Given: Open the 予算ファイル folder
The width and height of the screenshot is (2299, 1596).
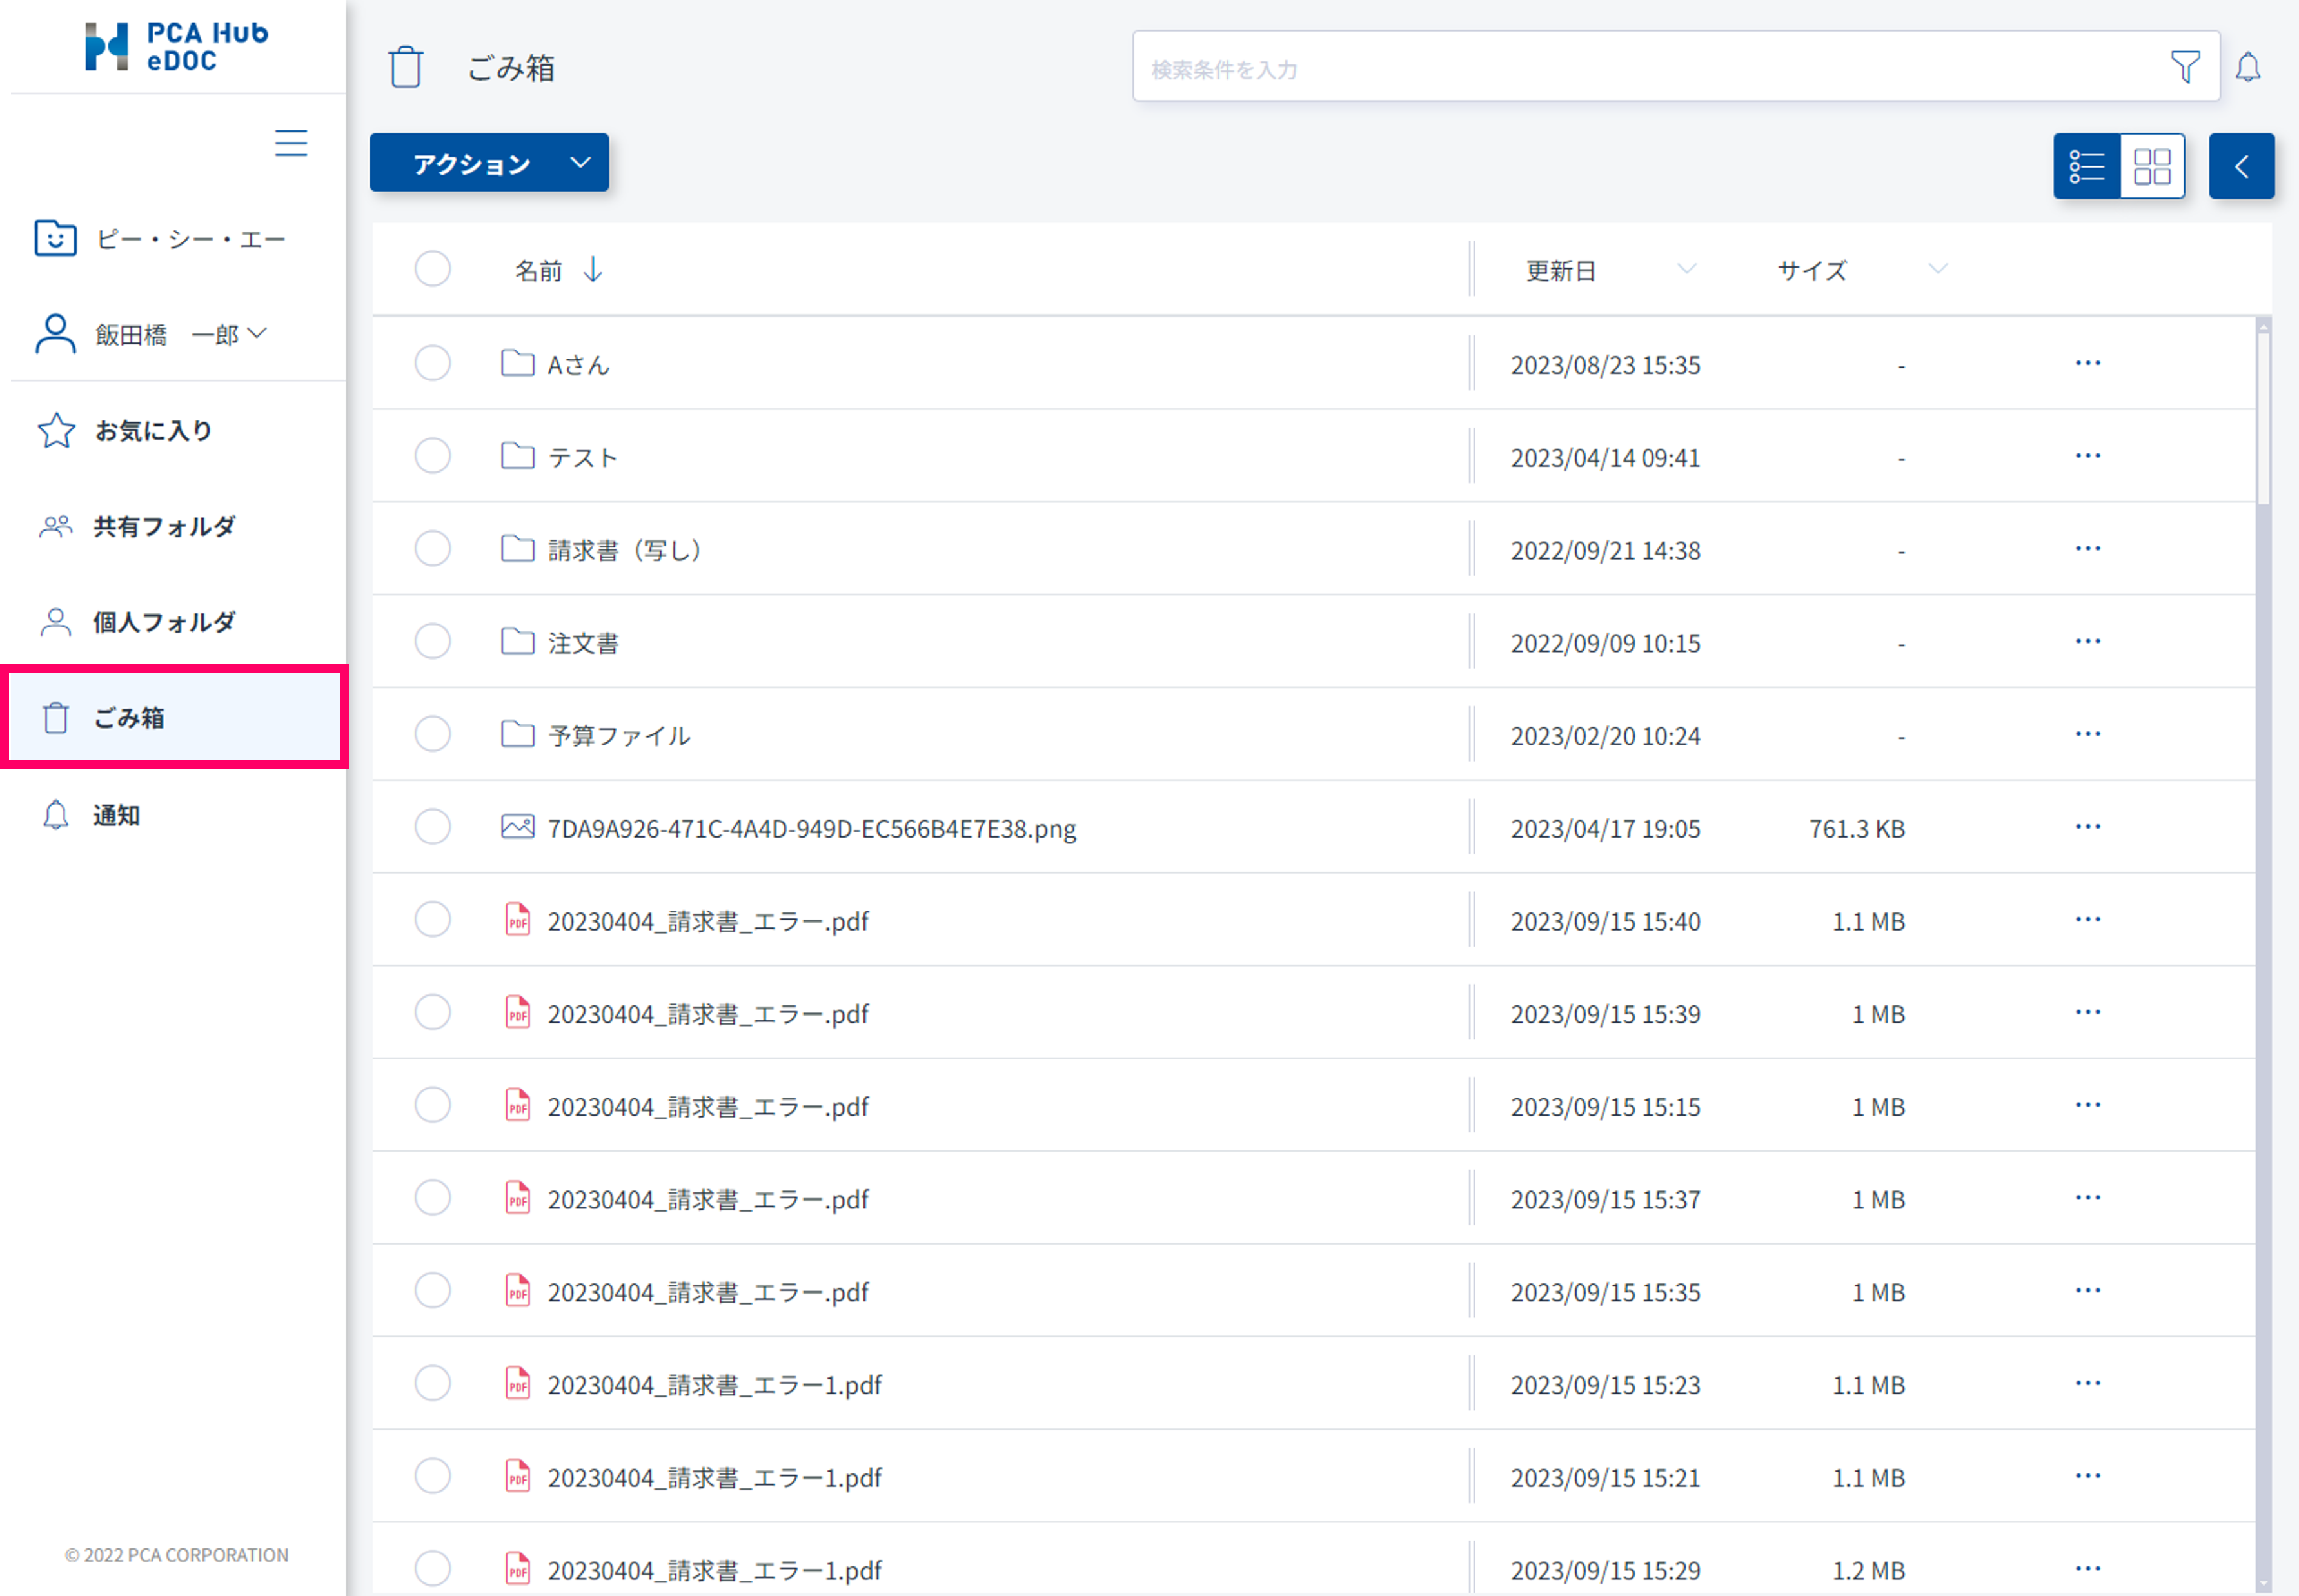Looking at the screenshot, I should click(618, 736).
